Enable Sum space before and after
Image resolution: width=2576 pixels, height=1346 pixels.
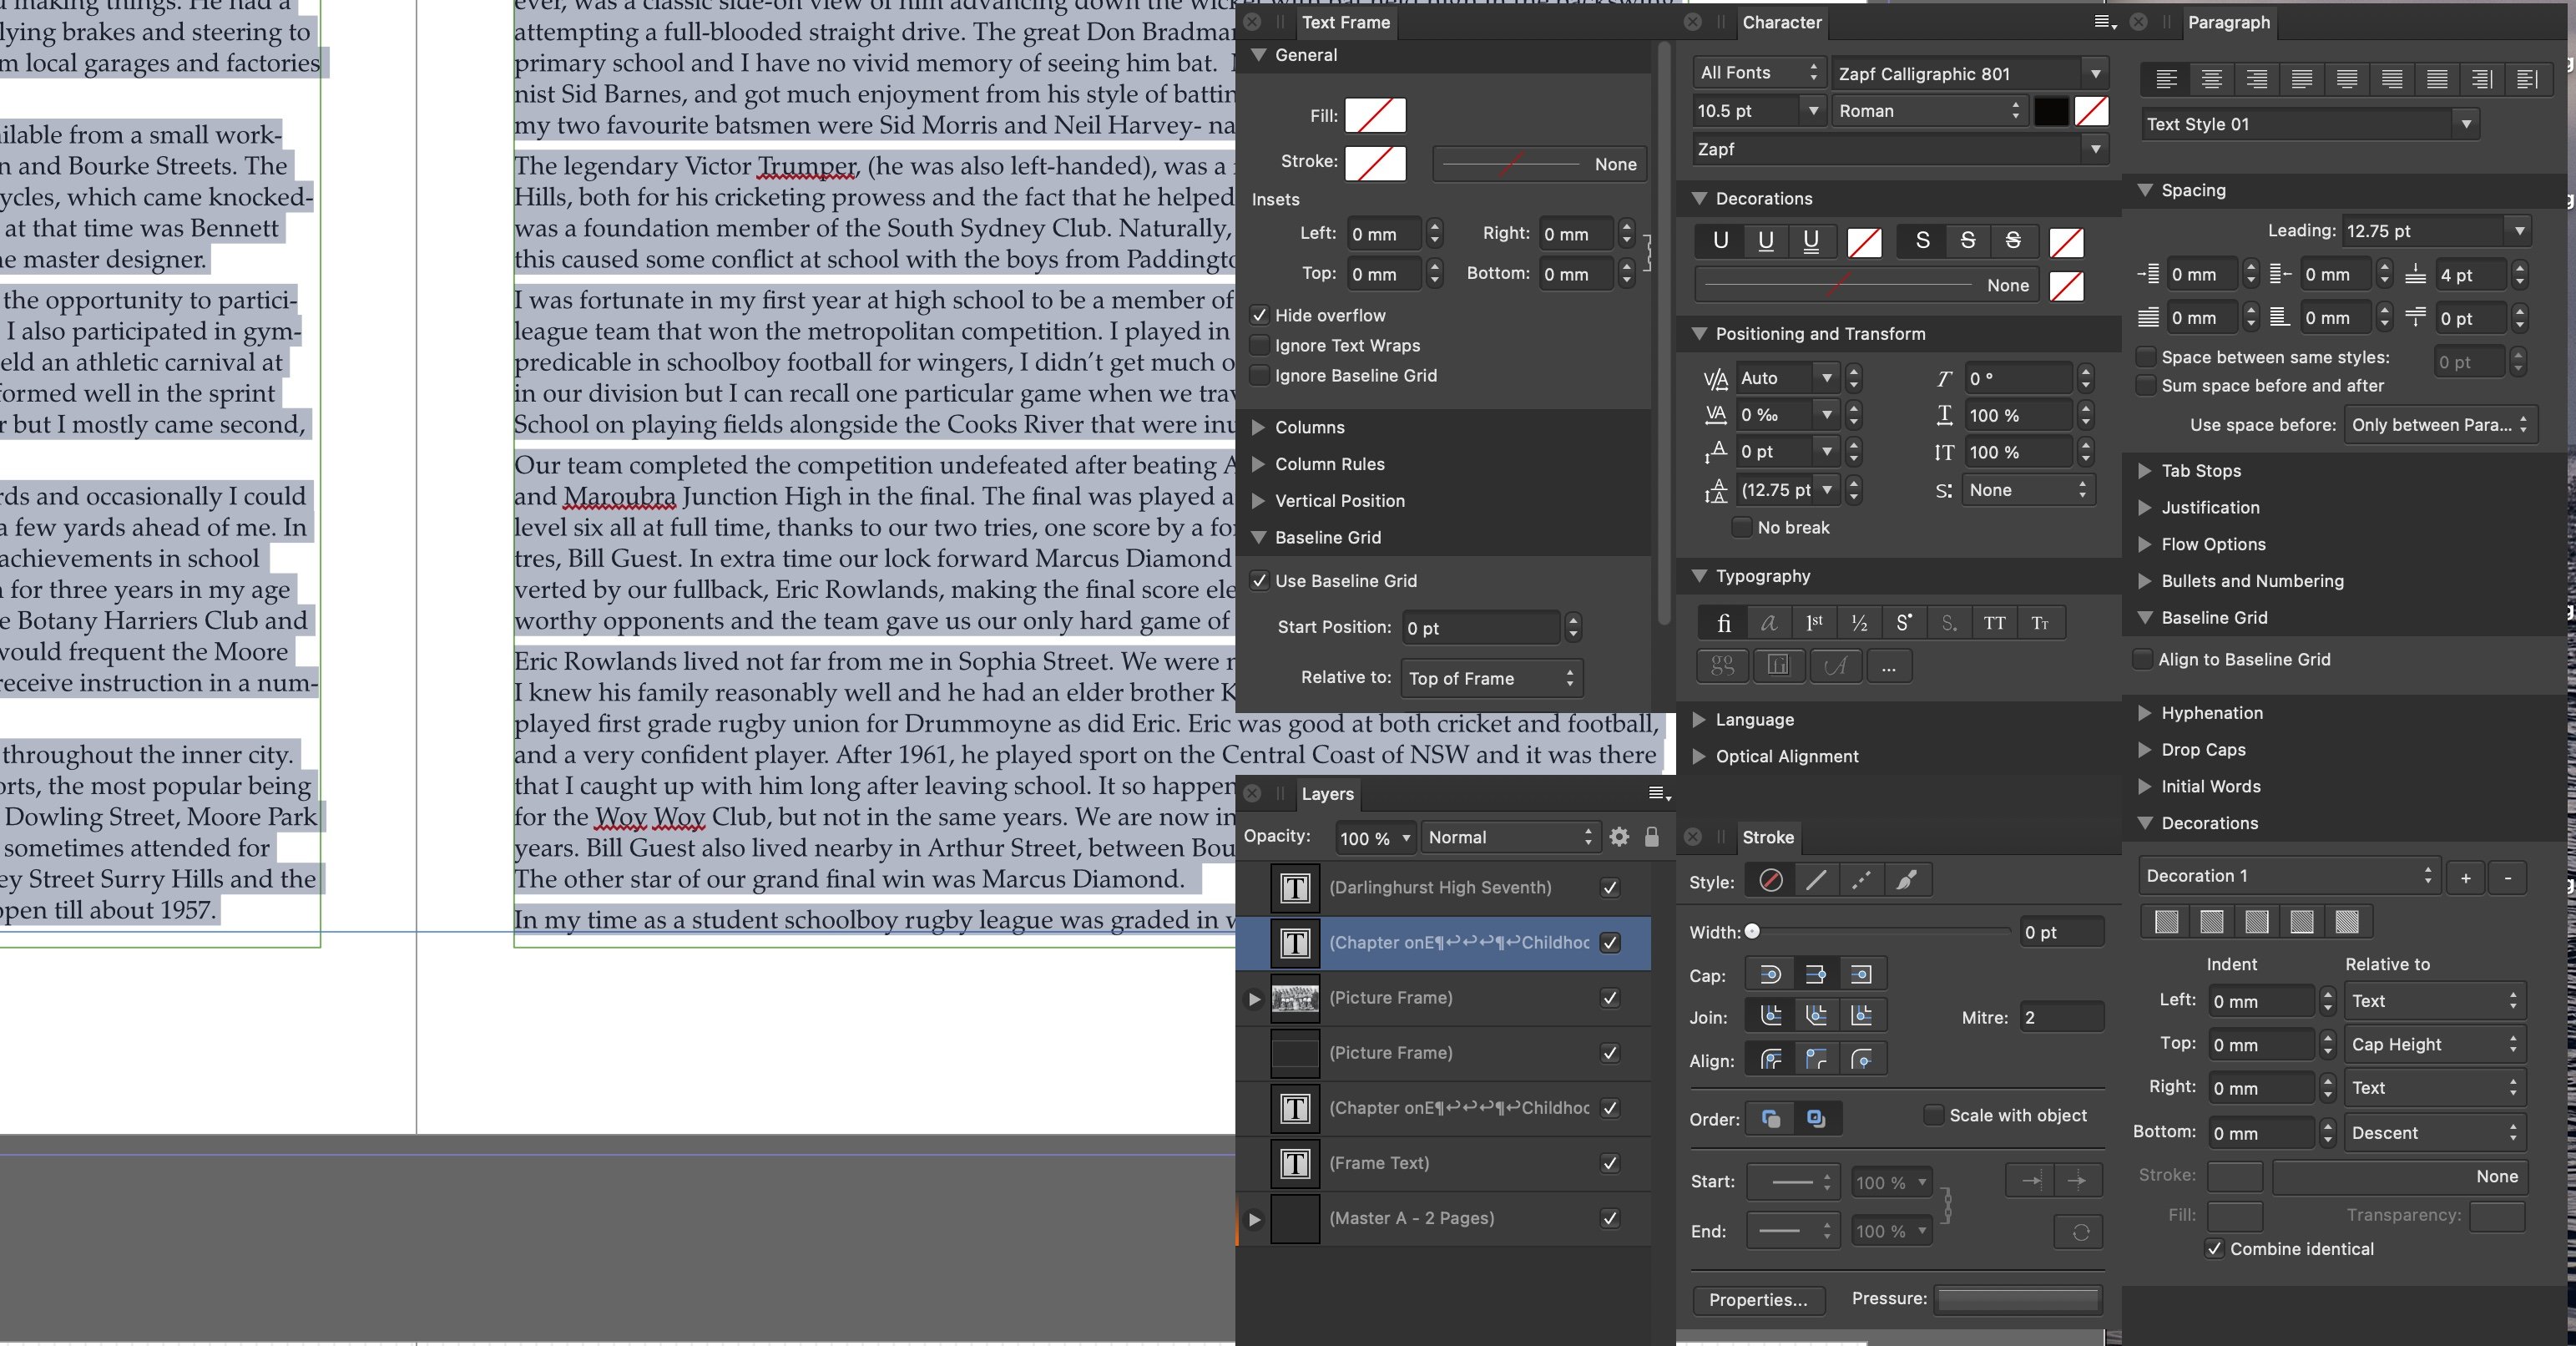pos(2146,385)
